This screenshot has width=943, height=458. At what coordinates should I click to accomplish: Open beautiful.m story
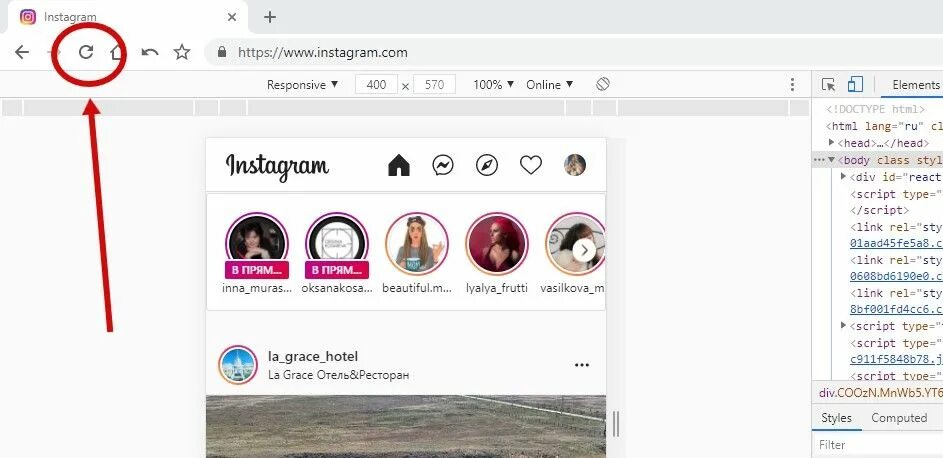click(x=417, y=243)
